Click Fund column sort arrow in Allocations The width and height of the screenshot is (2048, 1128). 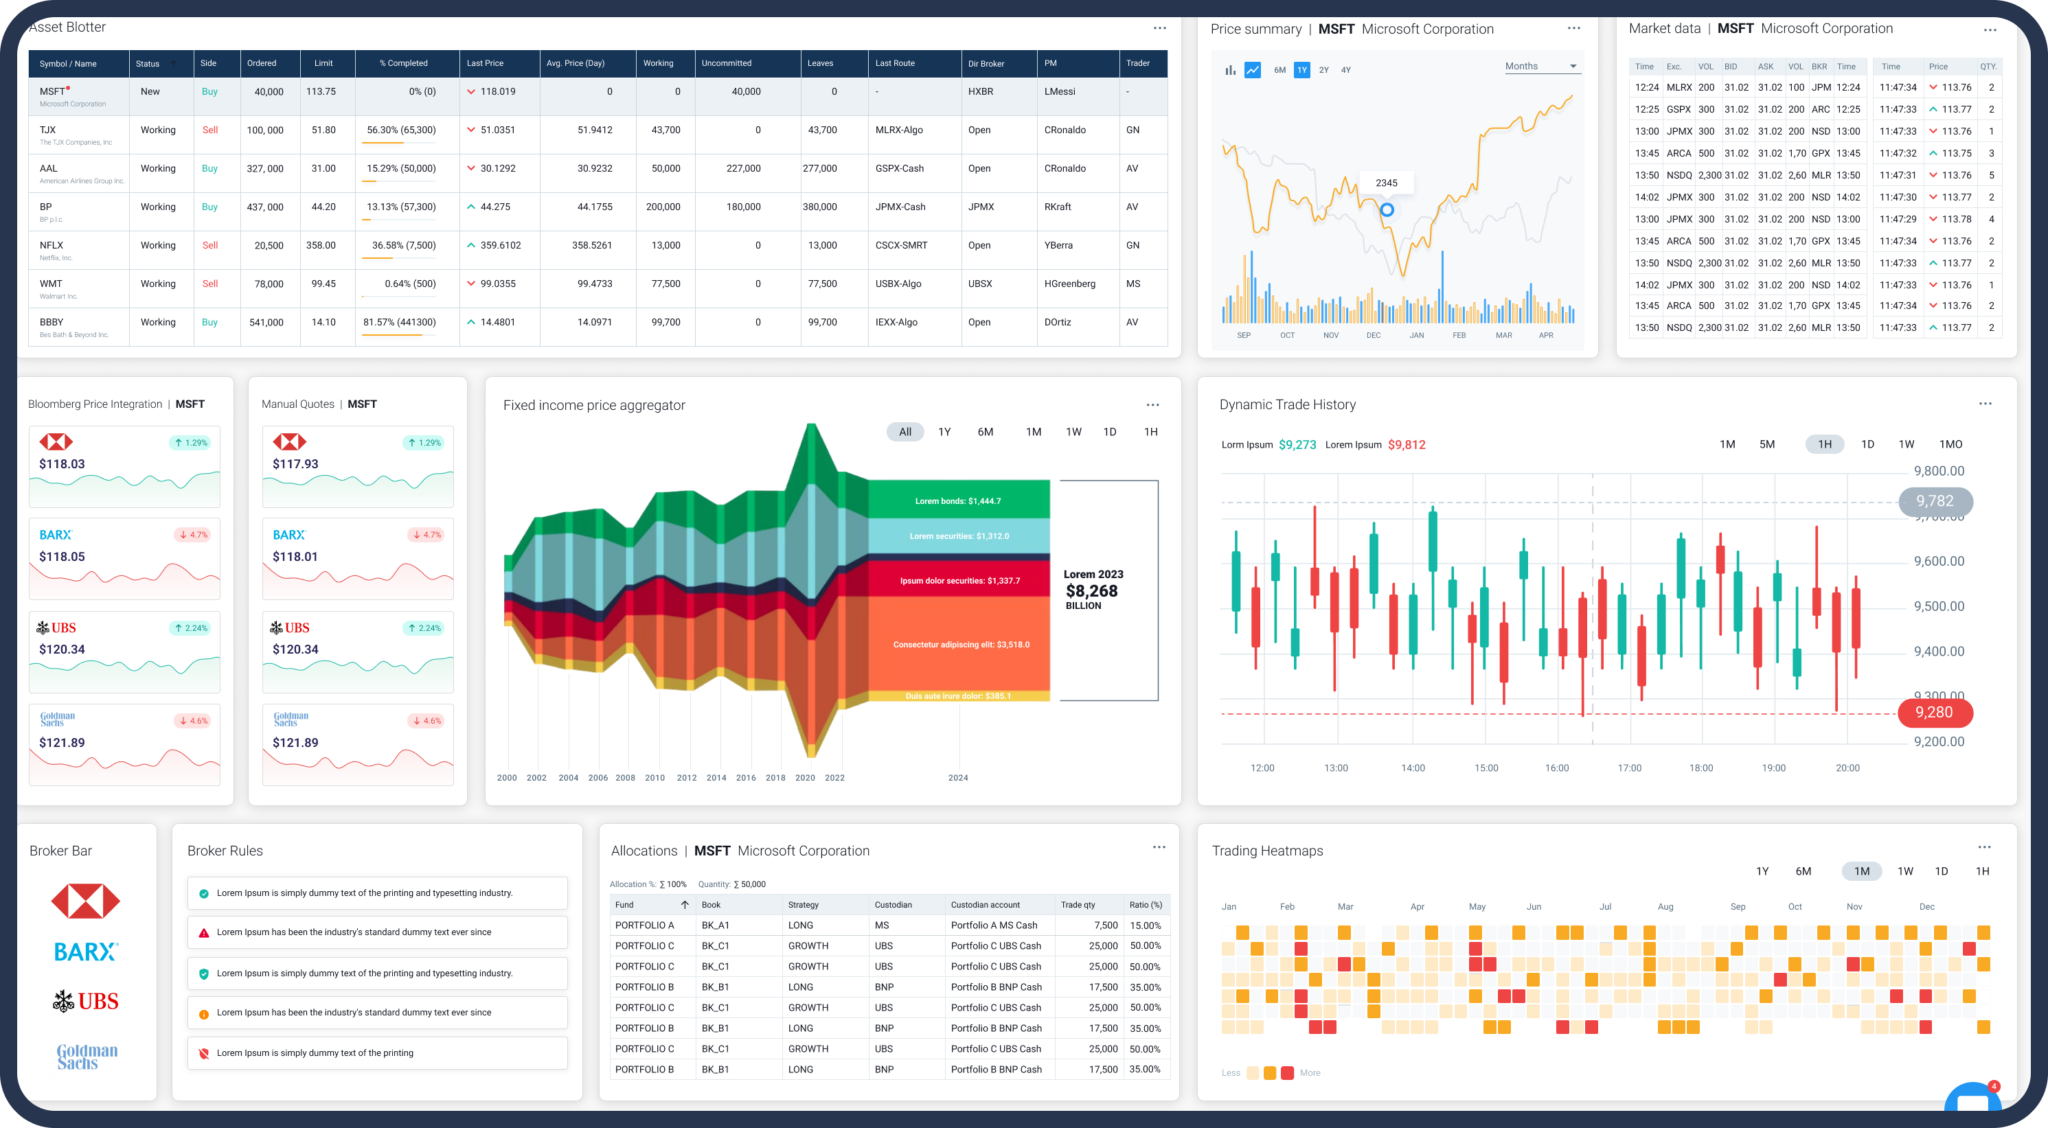(685, 905)
